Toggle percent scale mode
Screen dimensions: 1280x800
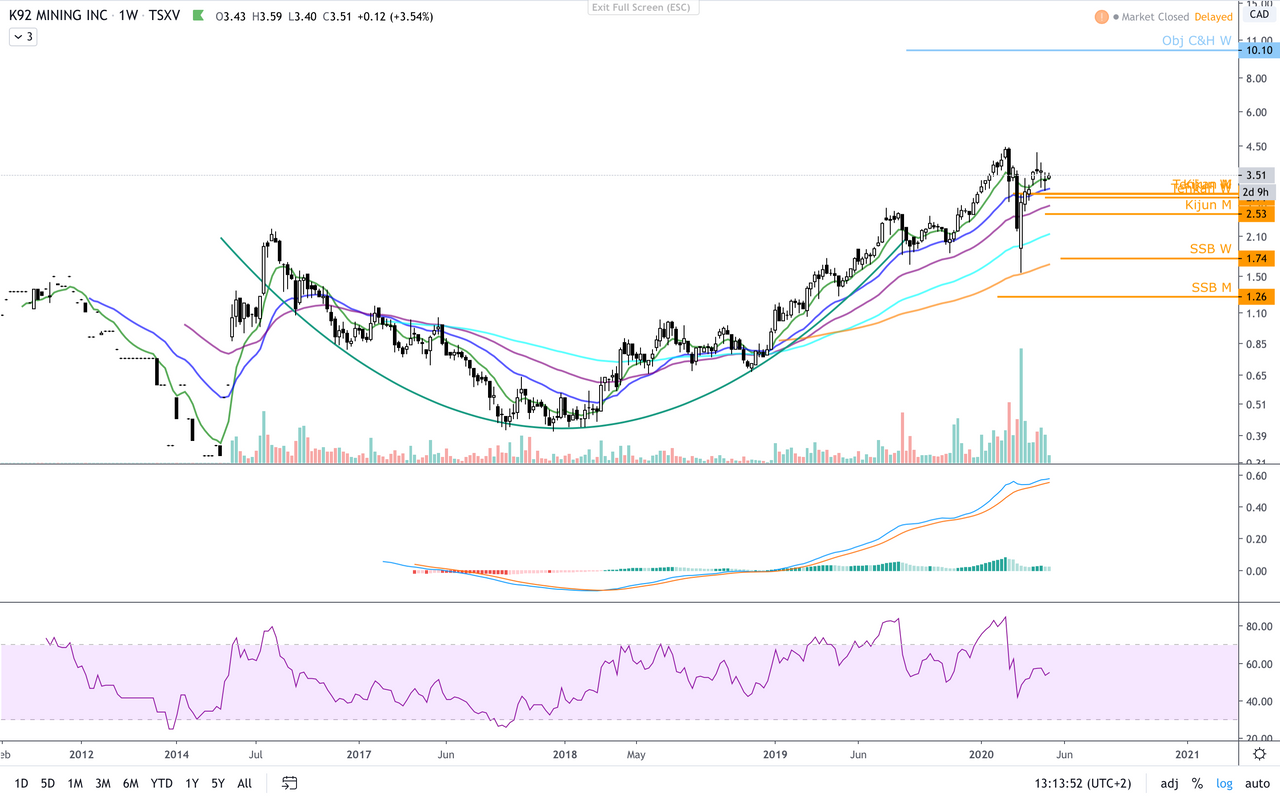tap(1196, 783)
